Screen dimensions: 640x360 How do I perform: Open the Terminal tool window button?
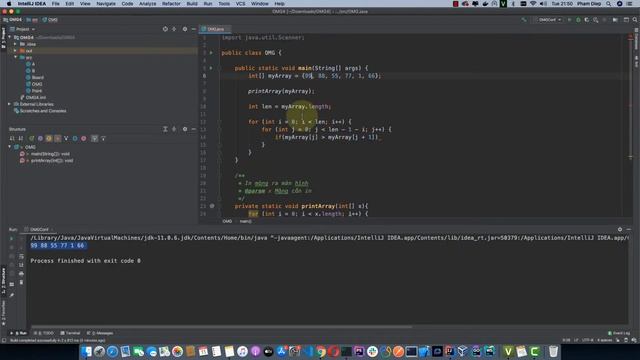click(70, 333)
